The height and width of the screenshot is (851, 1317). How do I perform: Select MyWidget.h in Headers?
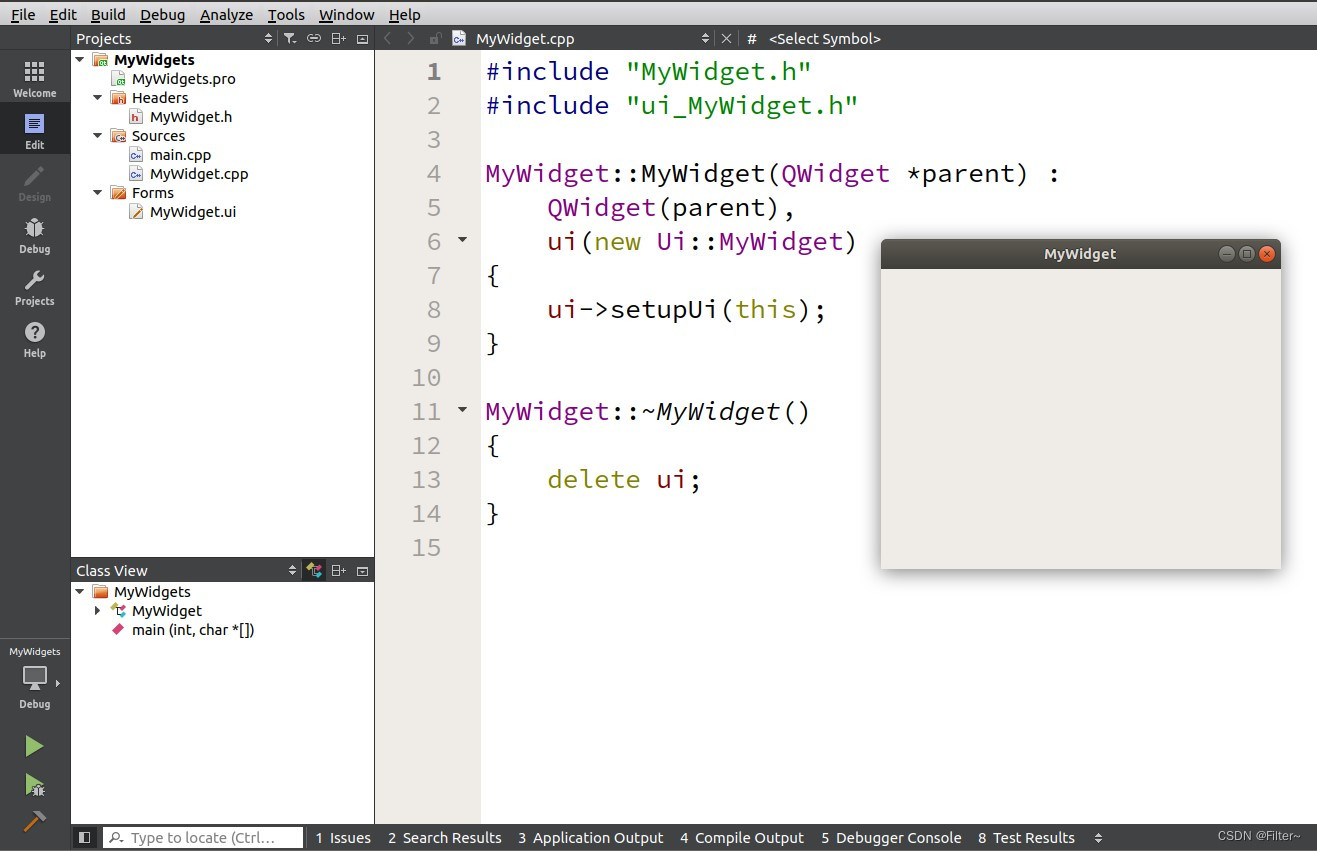(x=191, y=117)
